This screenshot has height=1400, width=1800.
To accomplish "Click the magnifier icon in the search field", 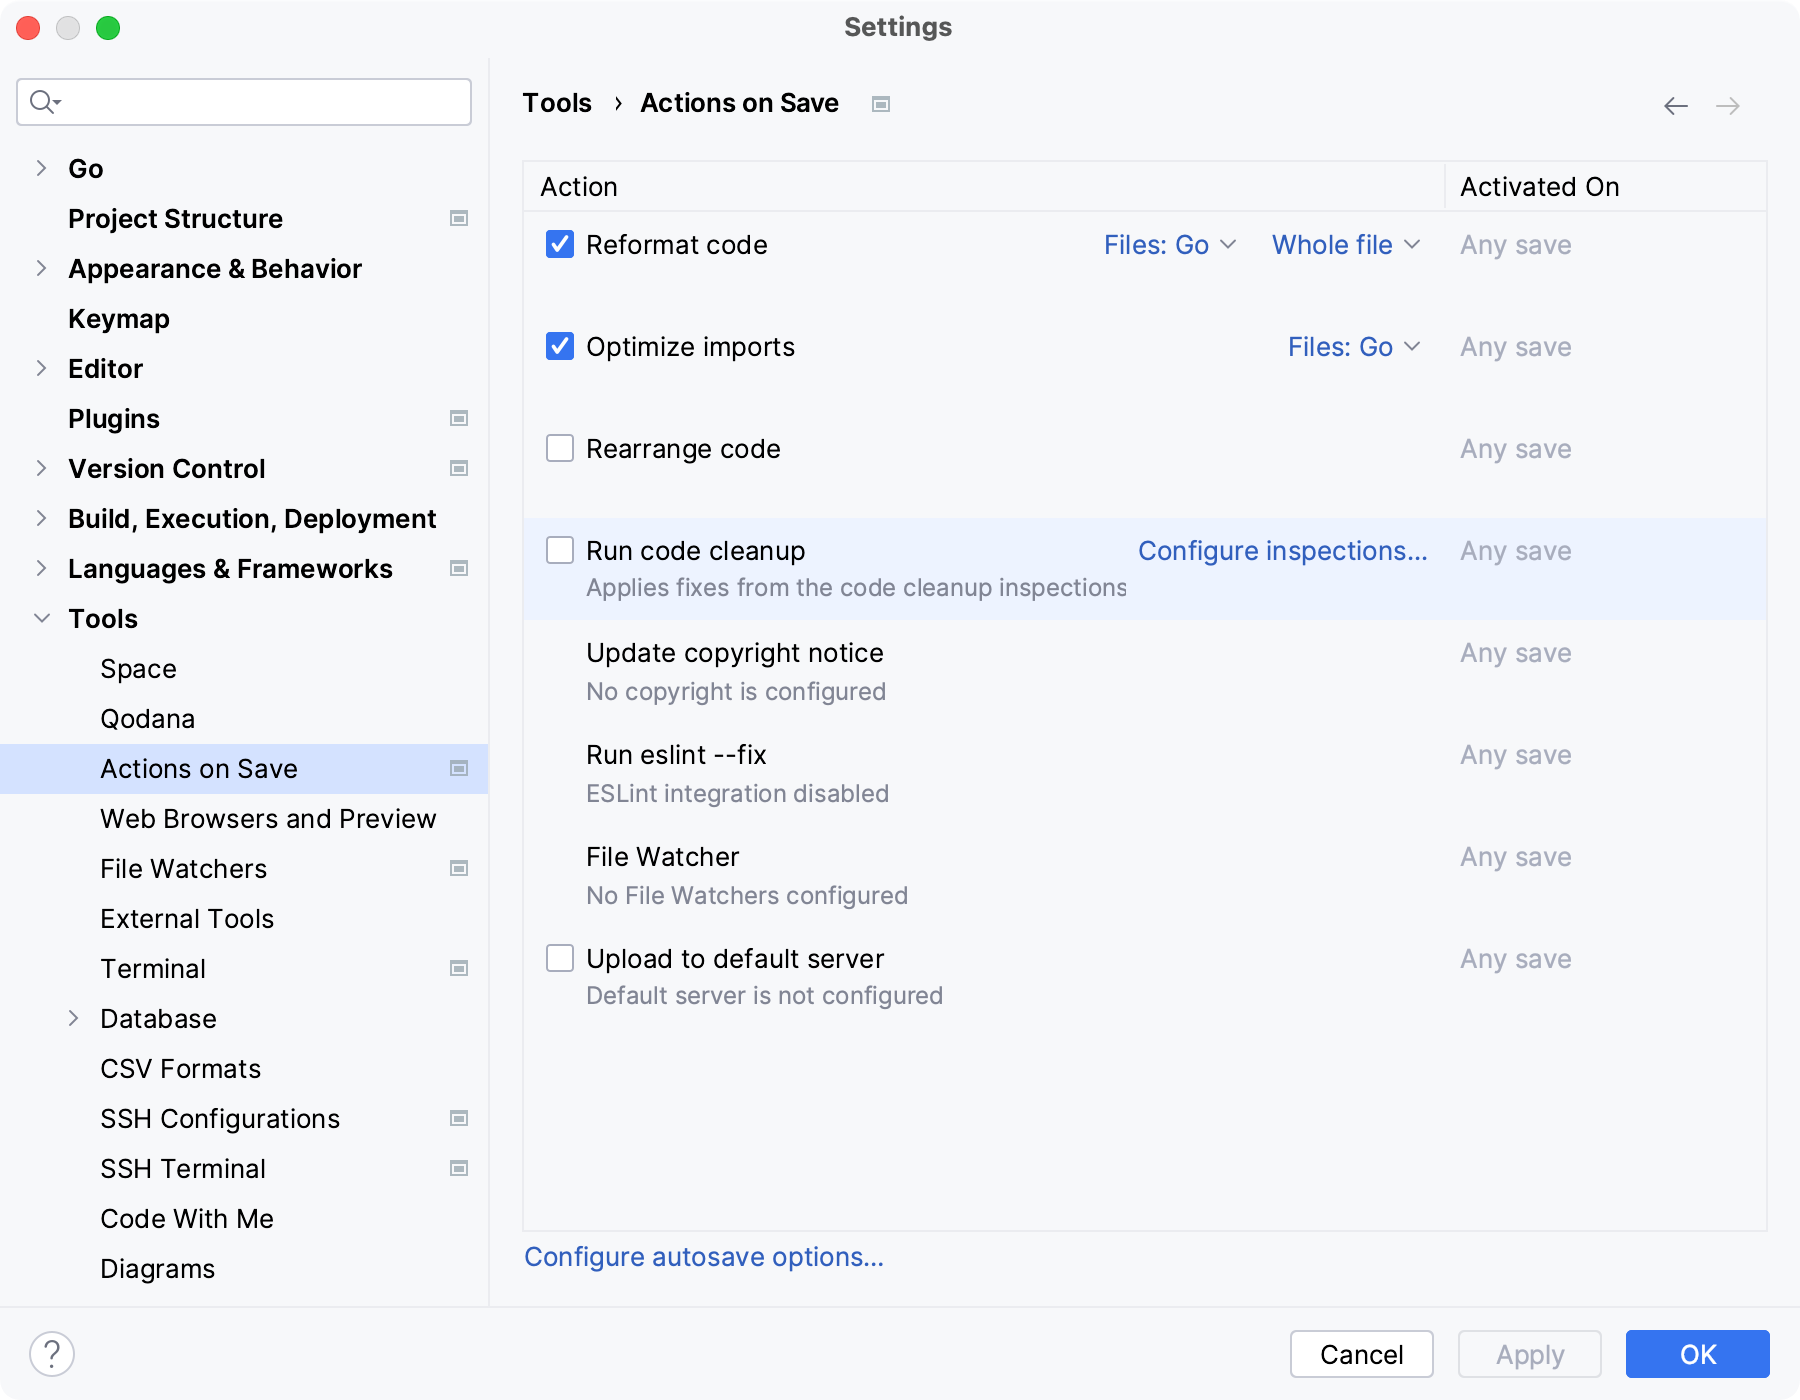I will pos(44,101).
